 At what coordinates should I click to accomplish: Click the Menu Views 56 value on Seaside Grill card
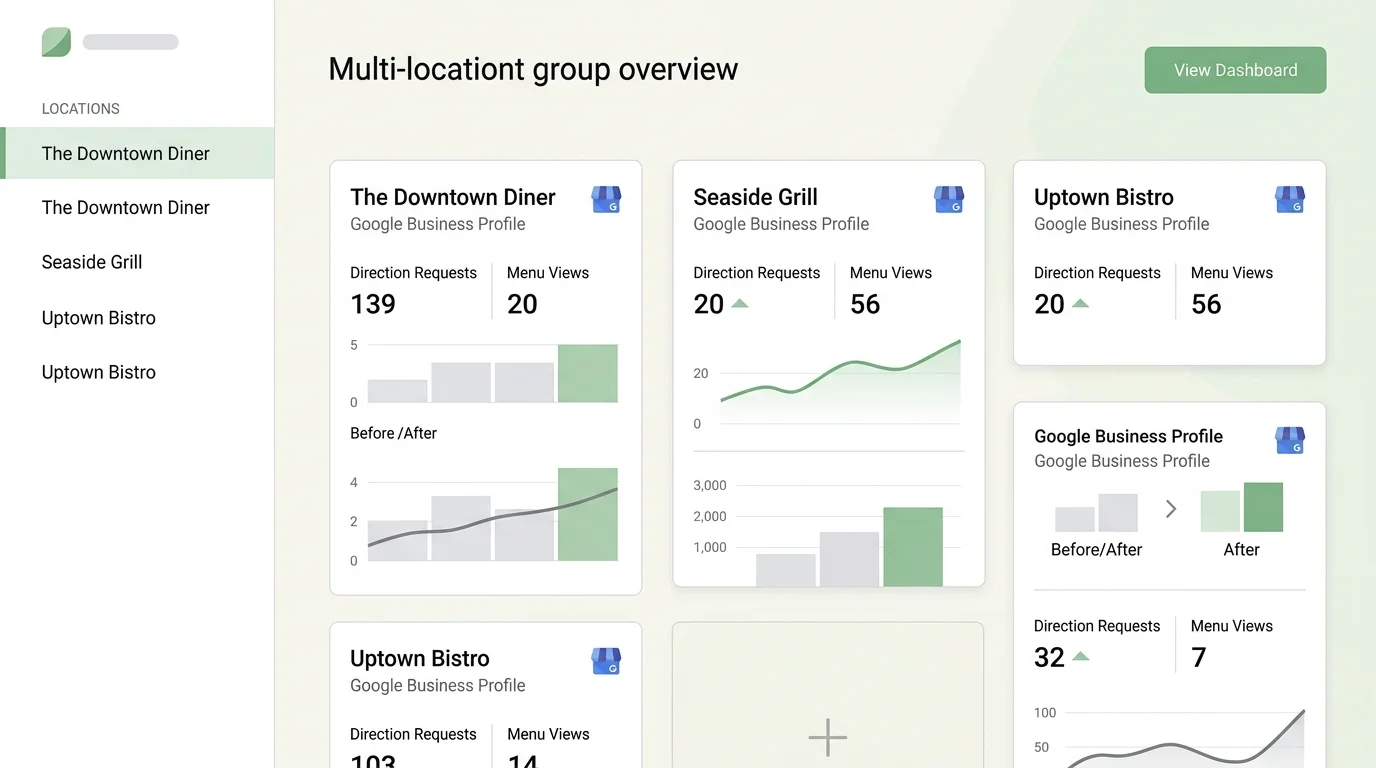click(865, 304)
